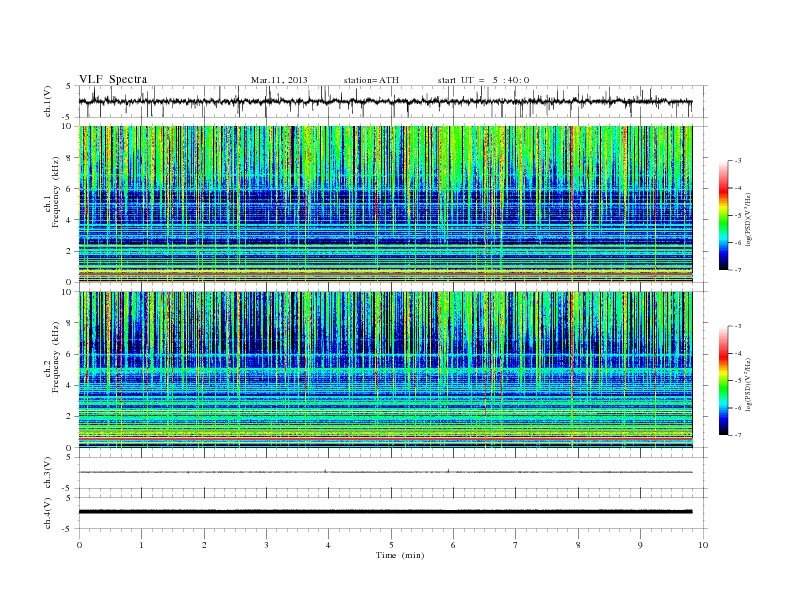Click the "station=ATH" header label

click(x=371, y=80)
